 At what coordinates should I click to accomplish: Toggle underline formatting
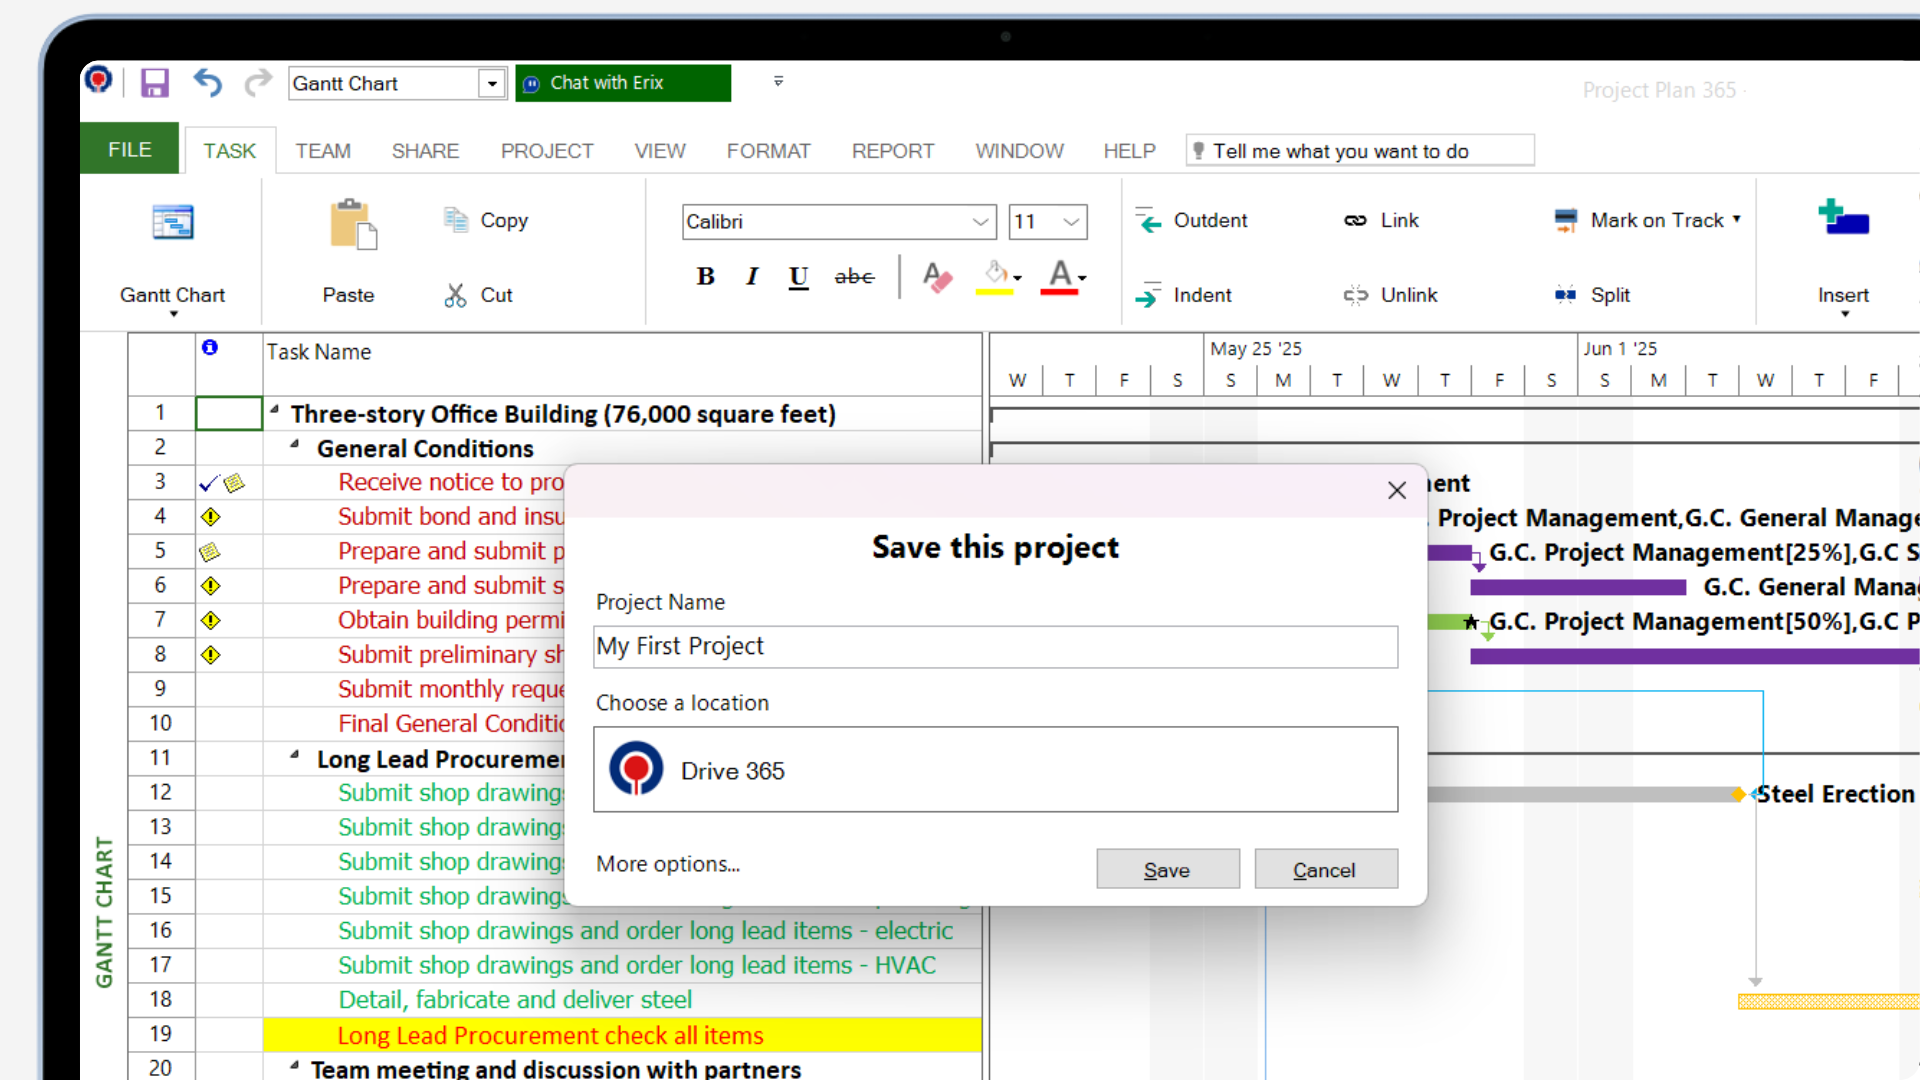798,277
